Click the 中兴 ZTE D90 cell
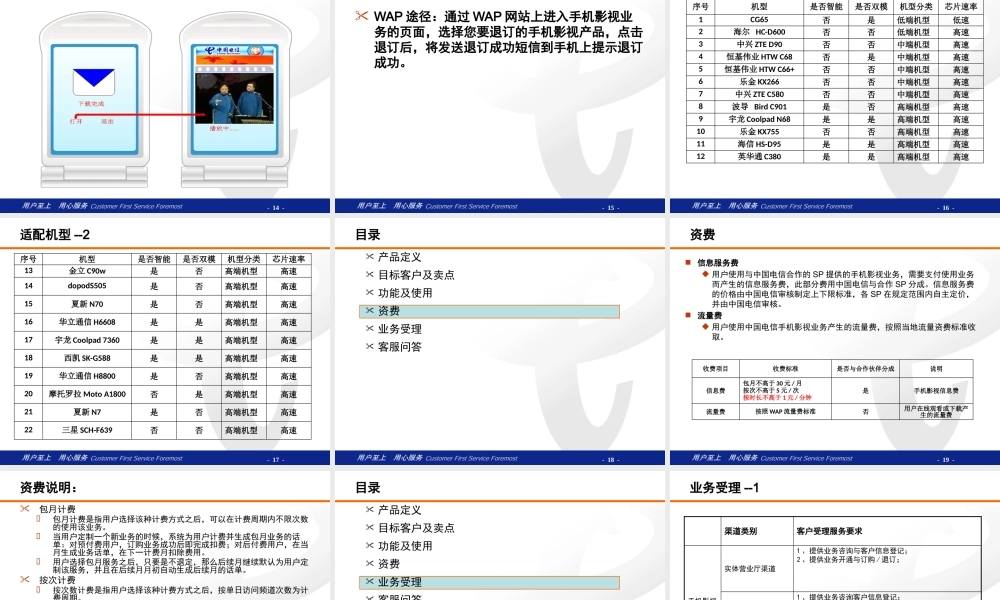Image resolution: width=1000 pixels, height=600 pixels. (x=759, y=45)
